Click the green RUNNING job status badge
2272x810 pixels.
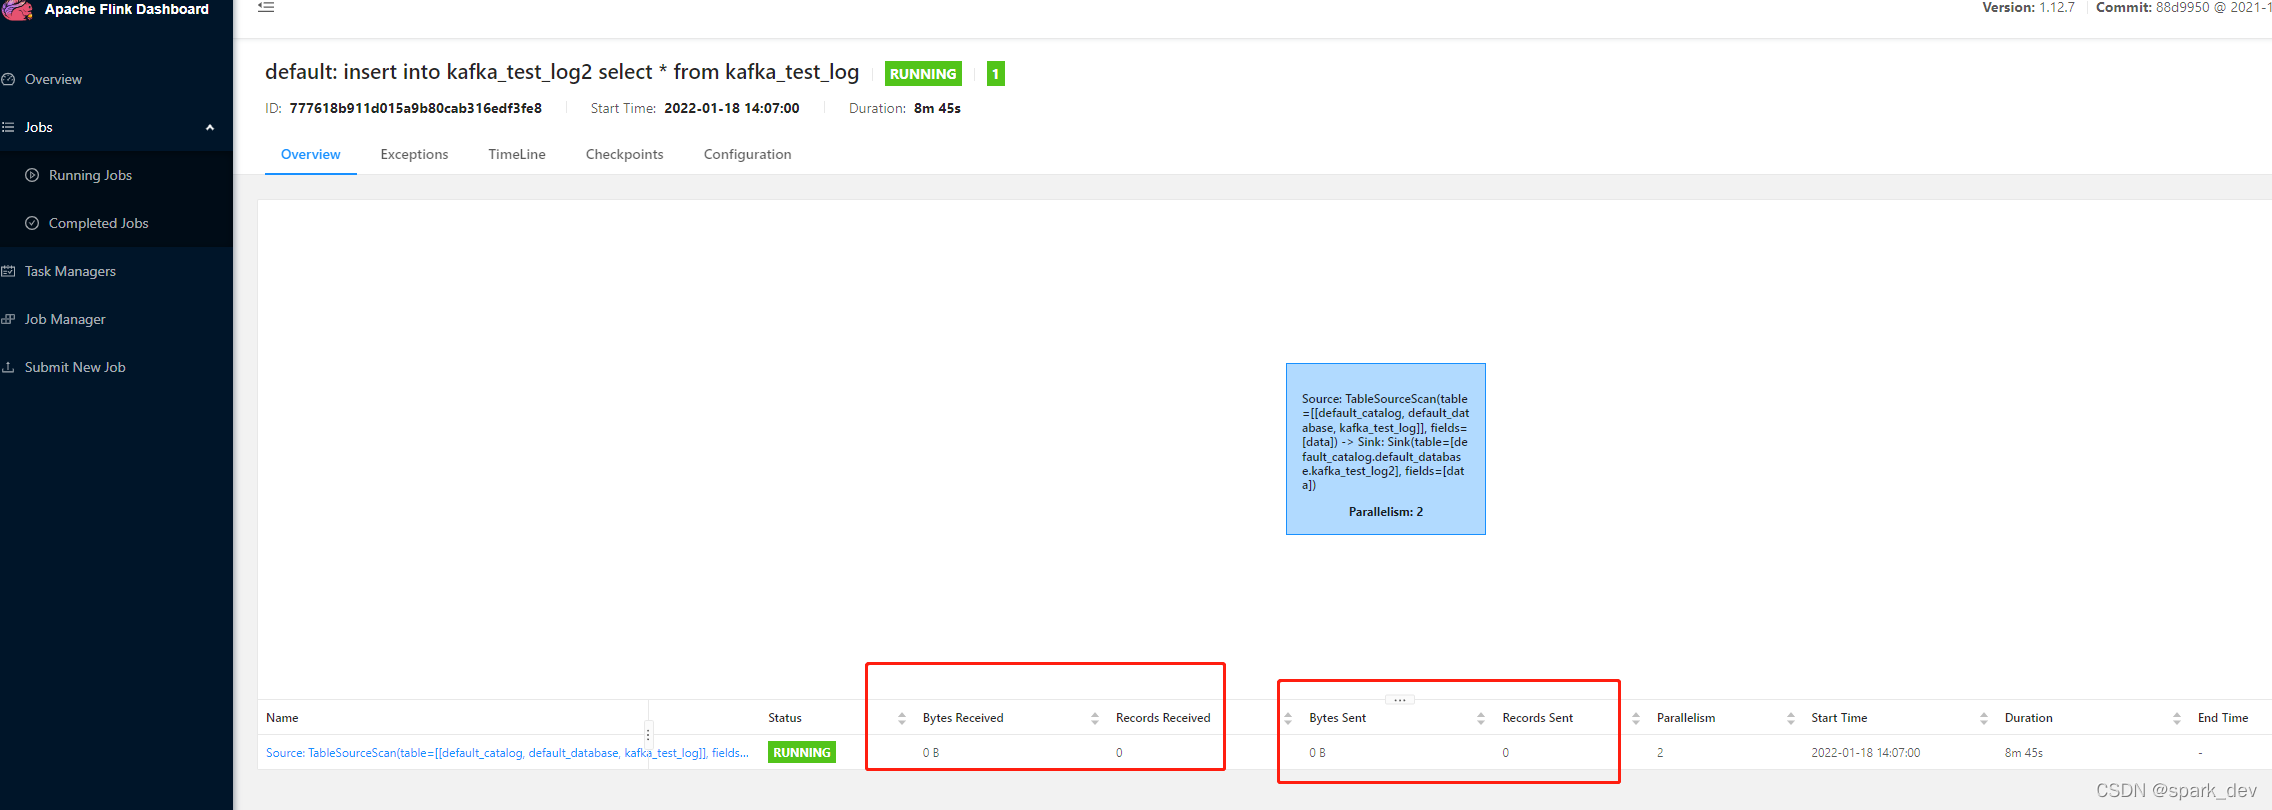tap(923, 74)
